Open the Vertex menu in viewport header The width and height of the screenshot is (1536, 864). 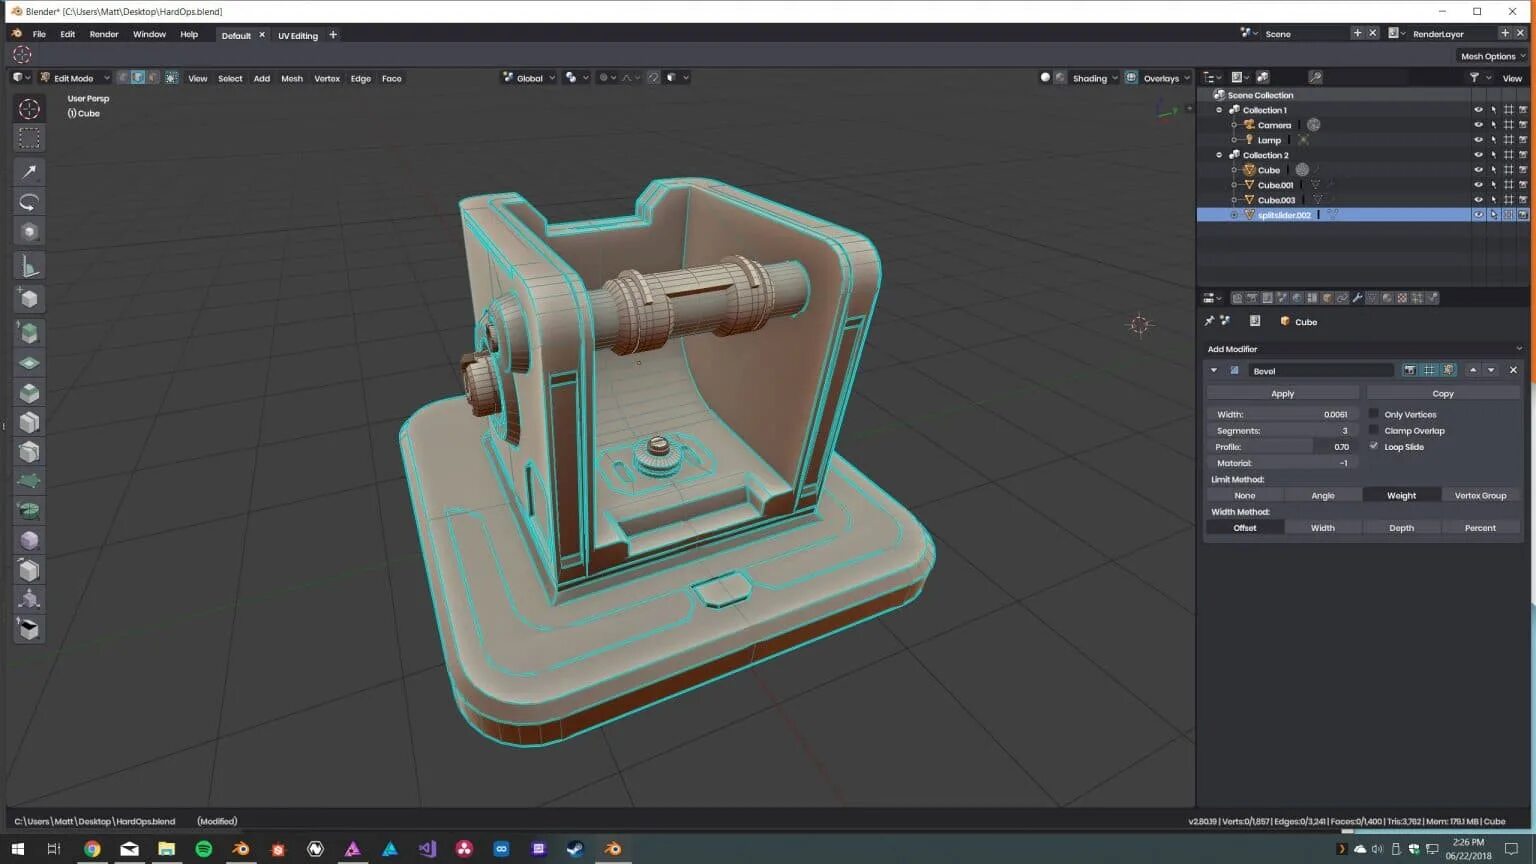327,78
